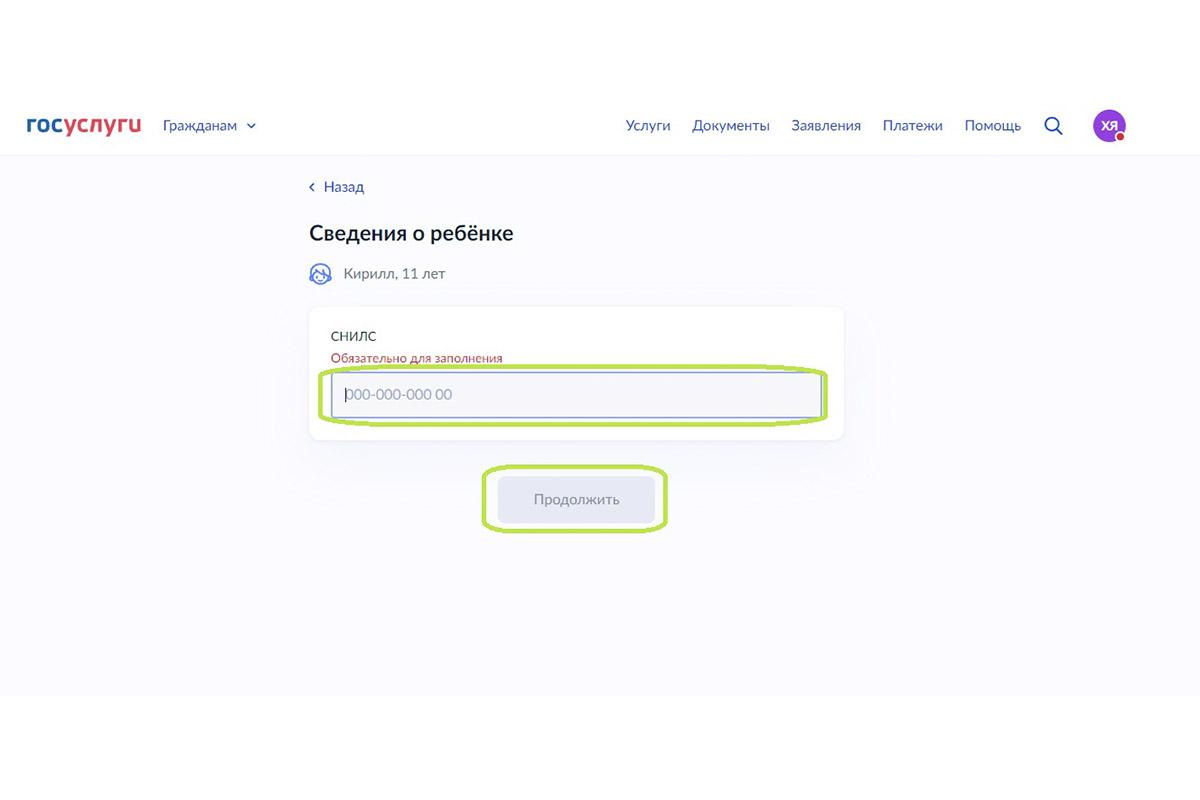The width and height of the screenshot is (1200, 800).
Task: Go to the Документы section
Action: coord(730,126)
